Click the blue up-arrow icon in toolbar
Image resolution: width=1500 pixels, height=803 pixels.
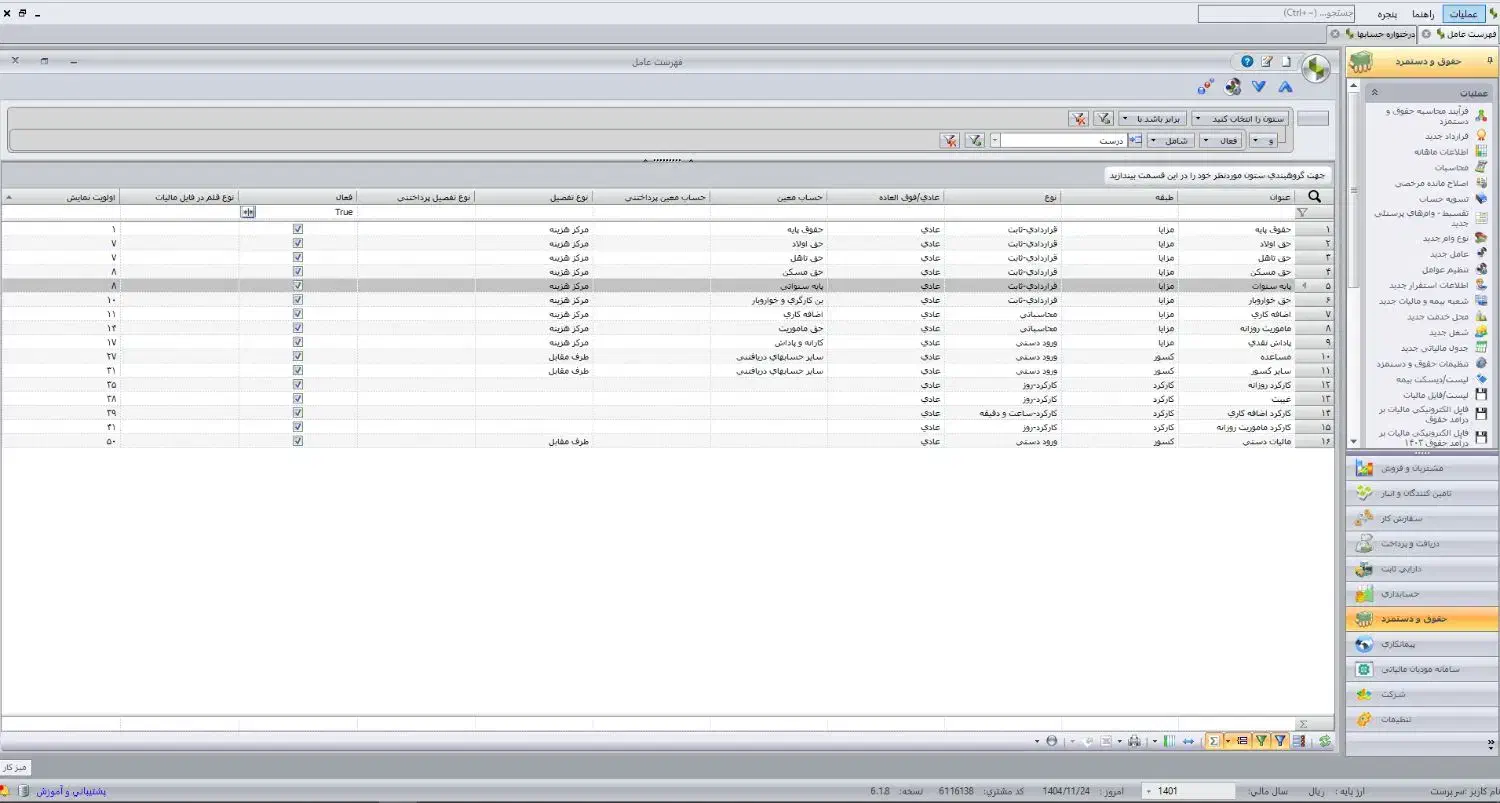pyautogui.click(x=1287, y=87)
